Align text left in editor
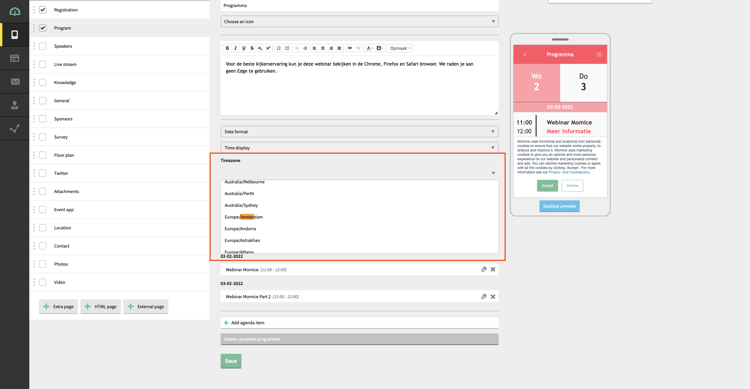 (x=314, y=48)
